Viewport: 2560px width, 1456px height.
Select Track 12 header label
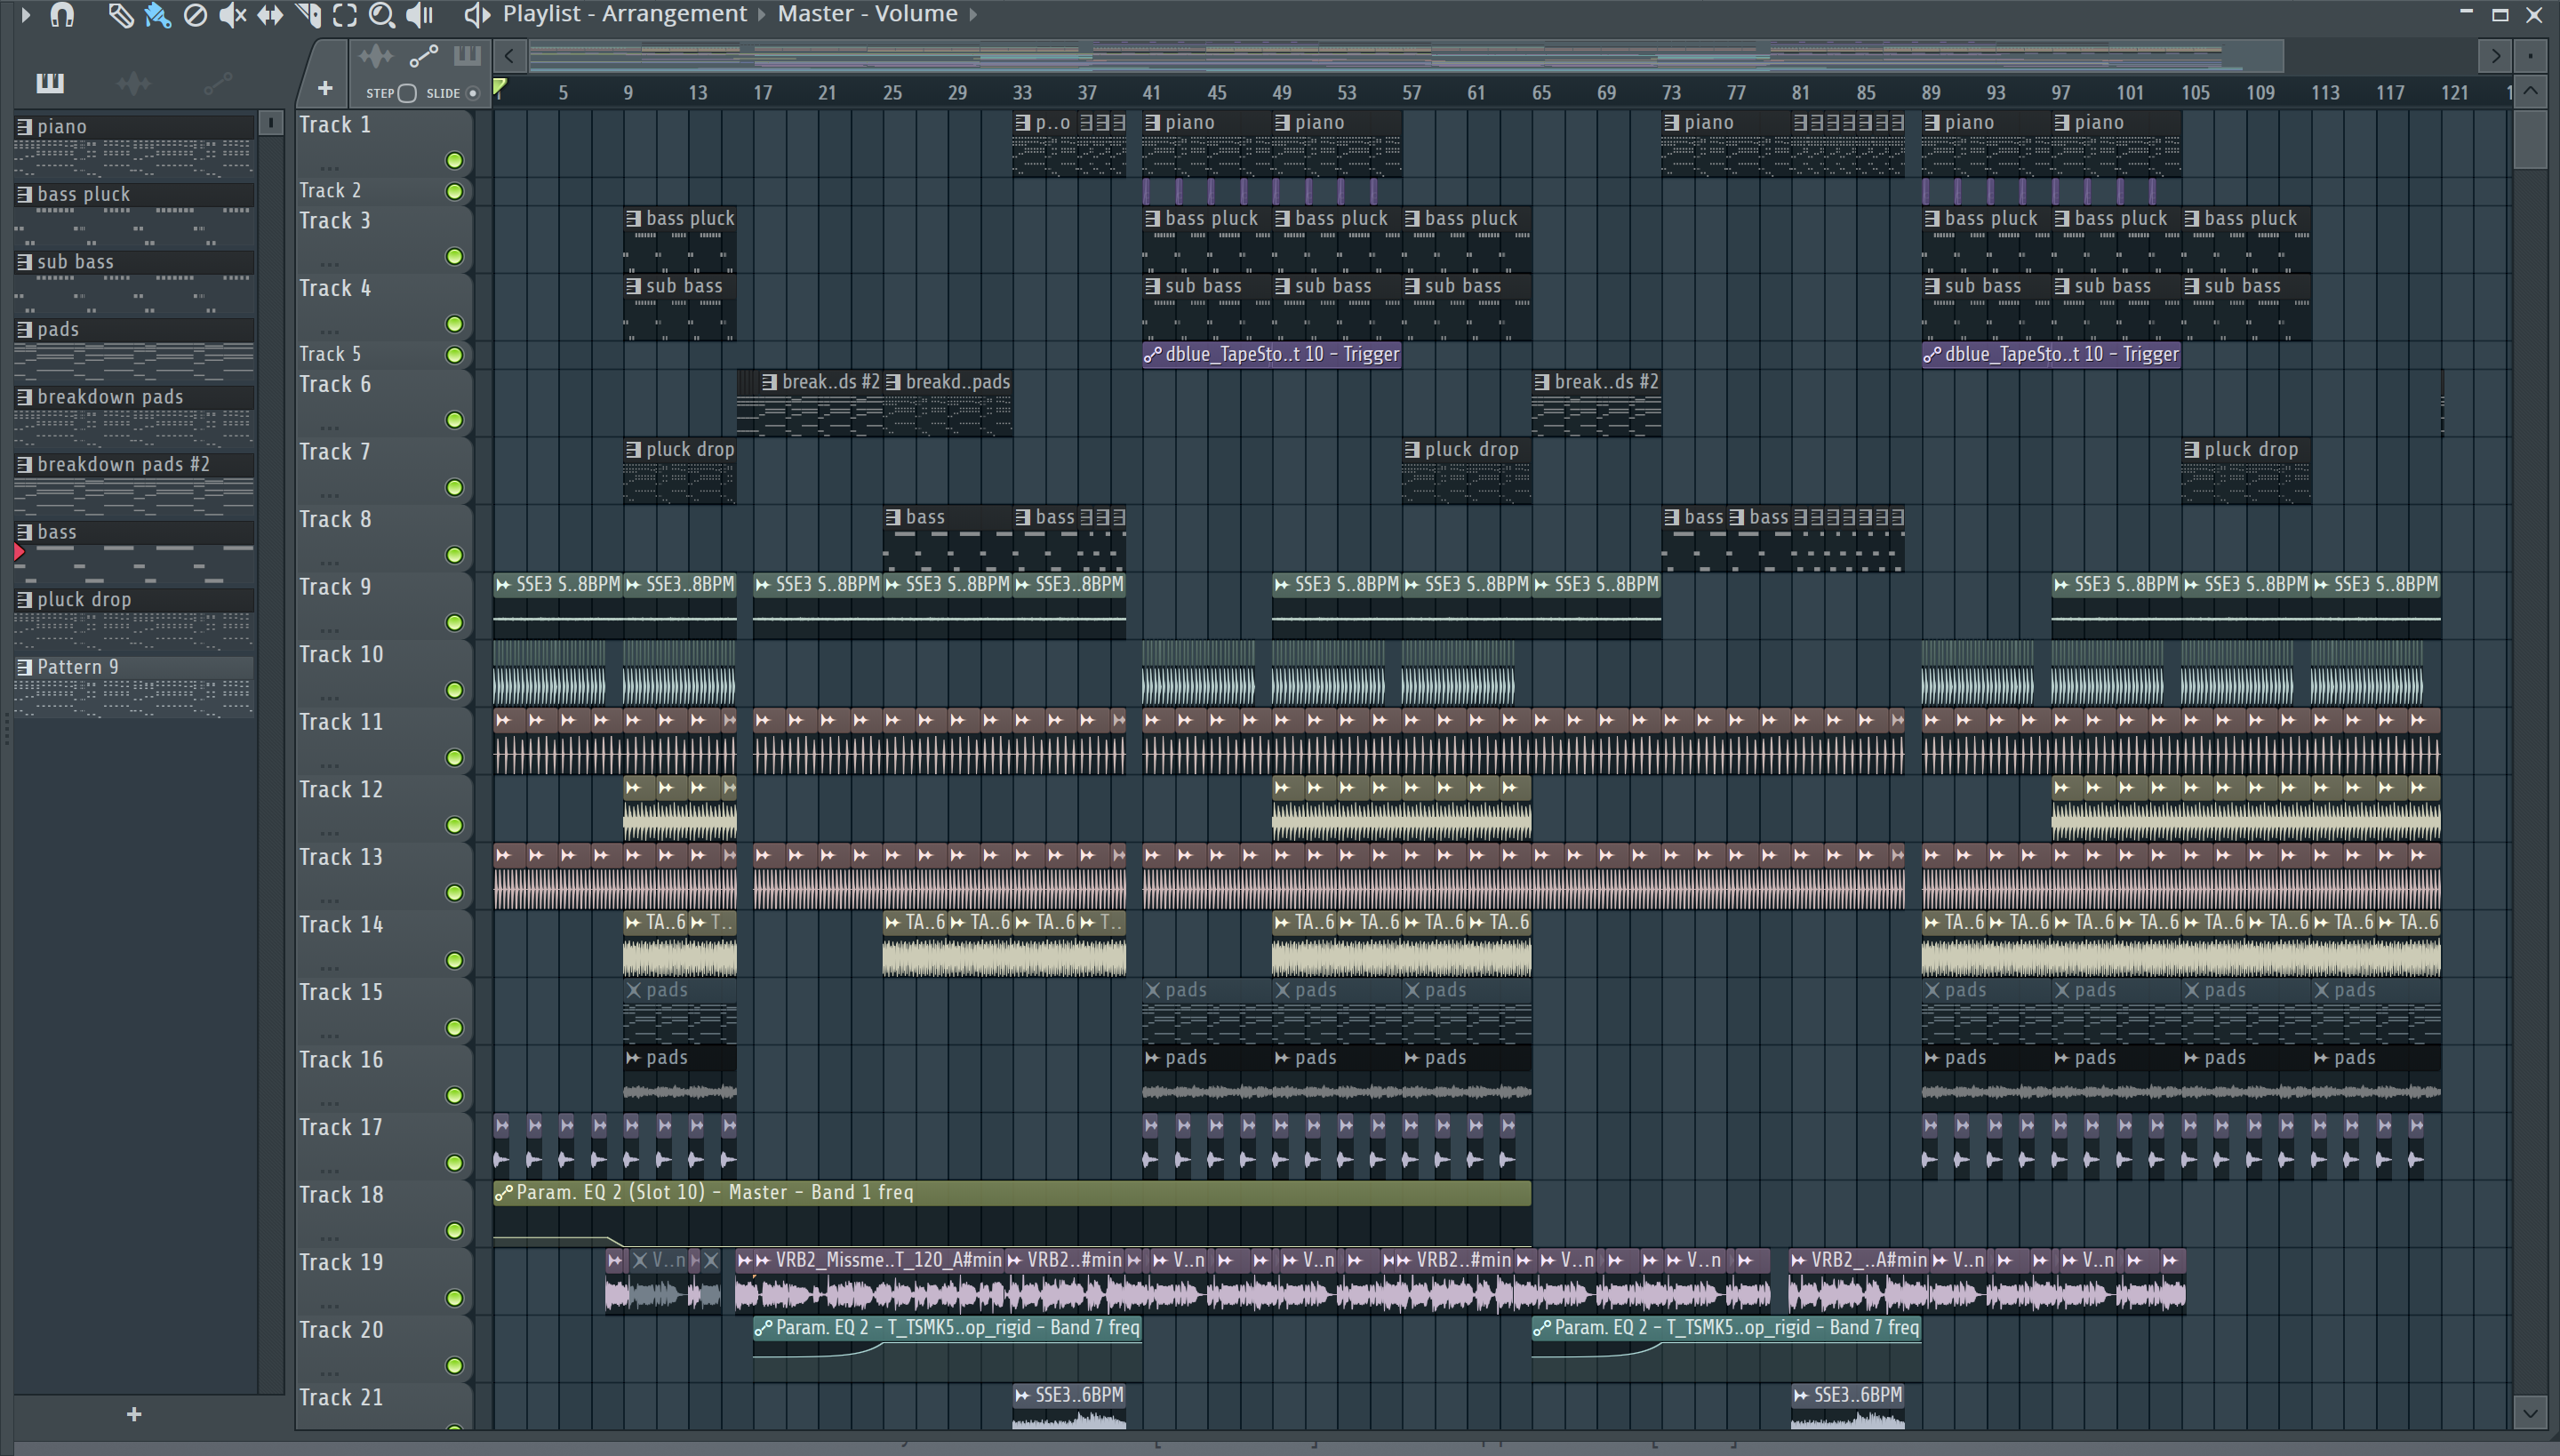[x=340, y=790]
